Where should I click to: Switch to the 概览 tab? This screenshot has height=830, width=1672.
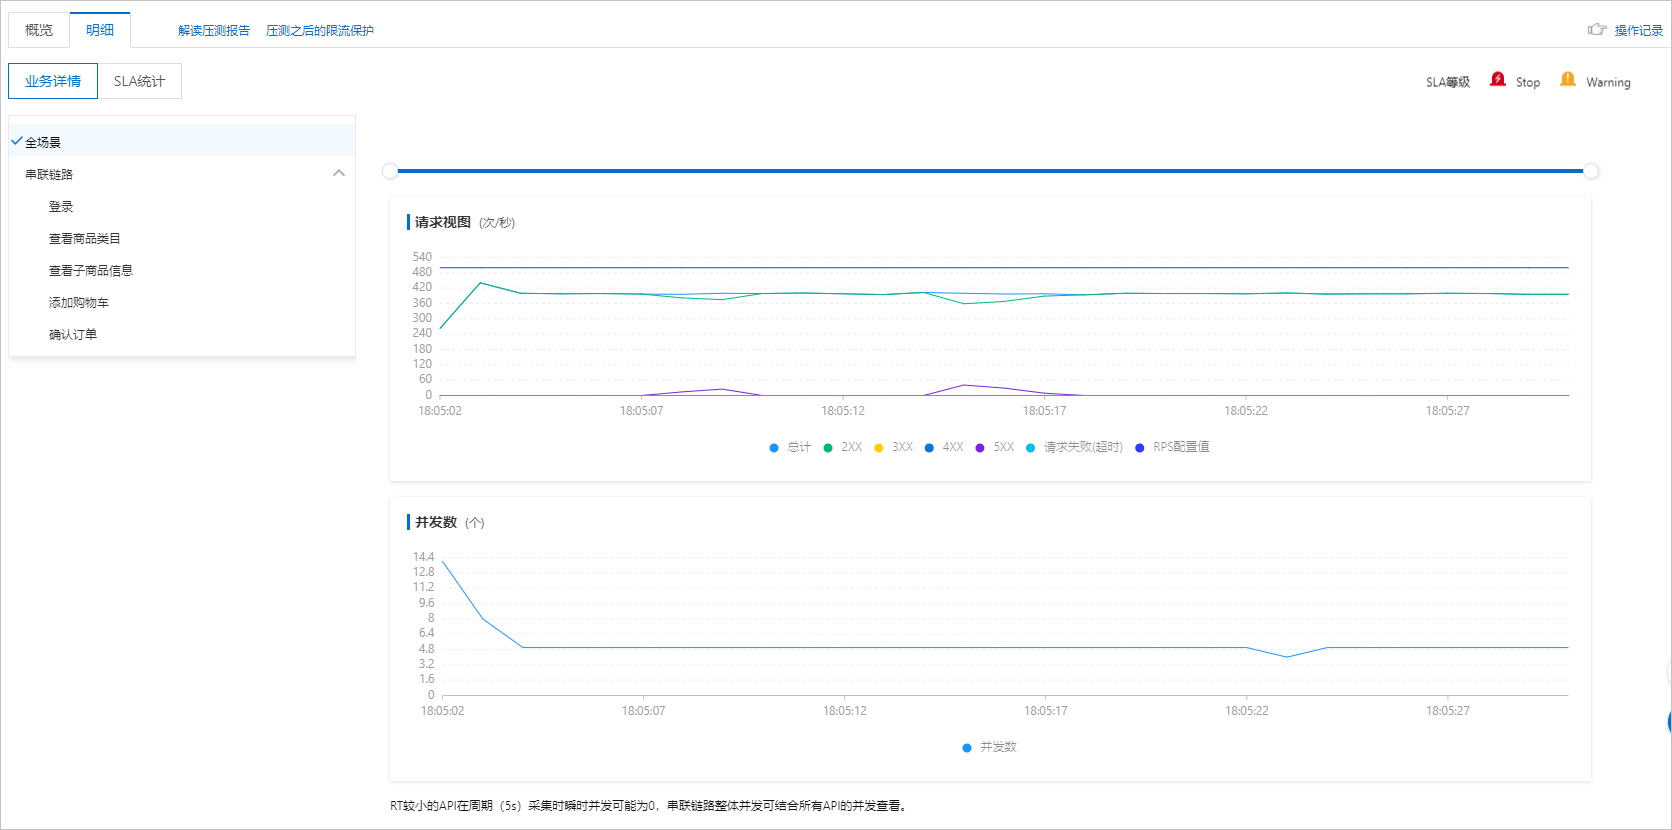pos(39,30)
